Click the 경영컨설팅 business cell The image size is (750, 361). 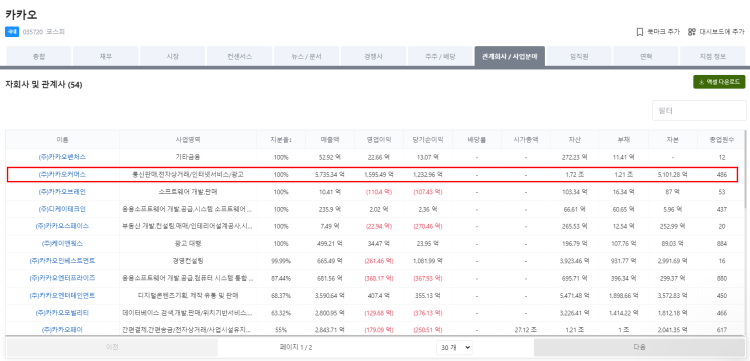pos(188,261)
